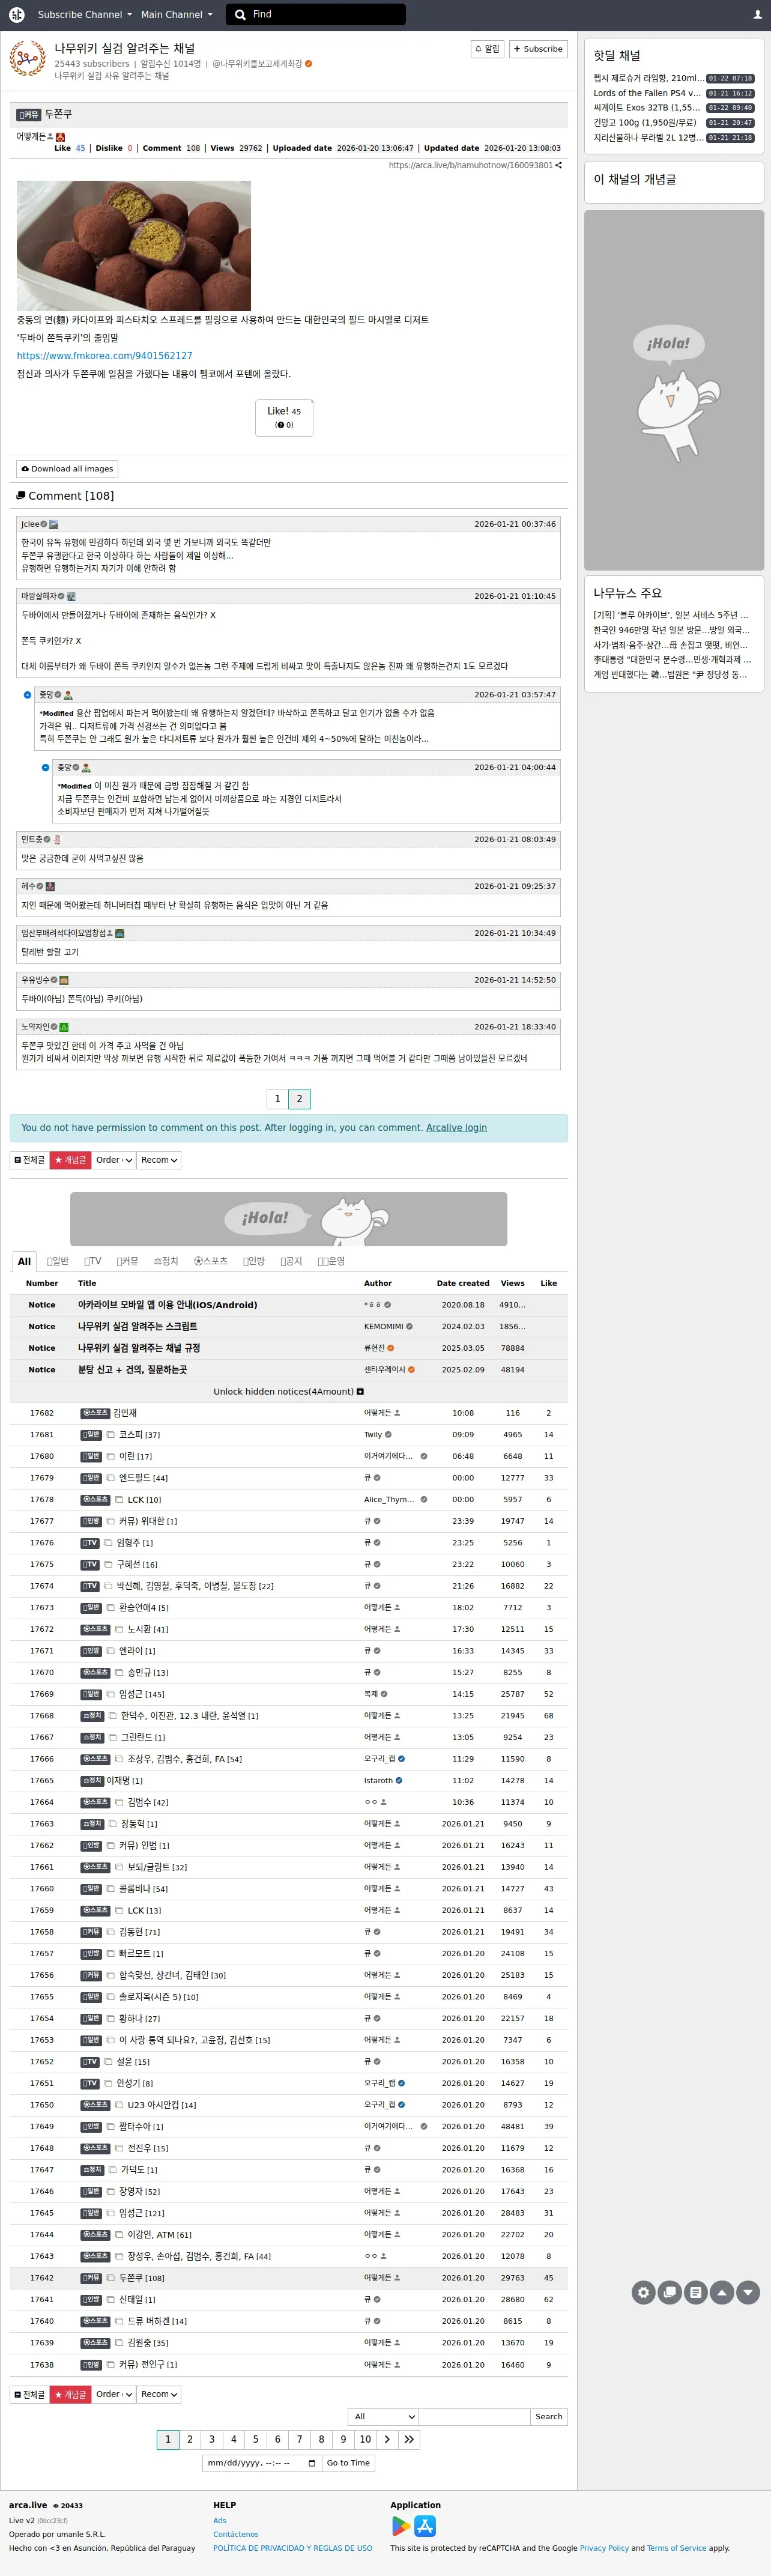Jump forward with double-arrow pagination button
The image size is (771, 2576).
coord(409,2439)
